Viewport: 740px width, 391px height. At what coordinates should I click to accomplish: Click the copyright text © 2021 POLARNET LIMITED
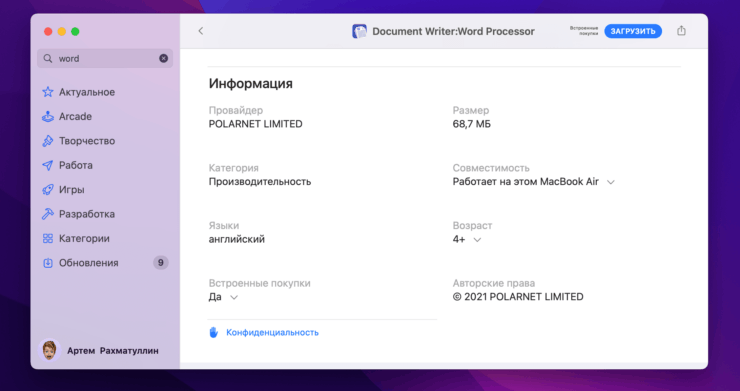518,297
